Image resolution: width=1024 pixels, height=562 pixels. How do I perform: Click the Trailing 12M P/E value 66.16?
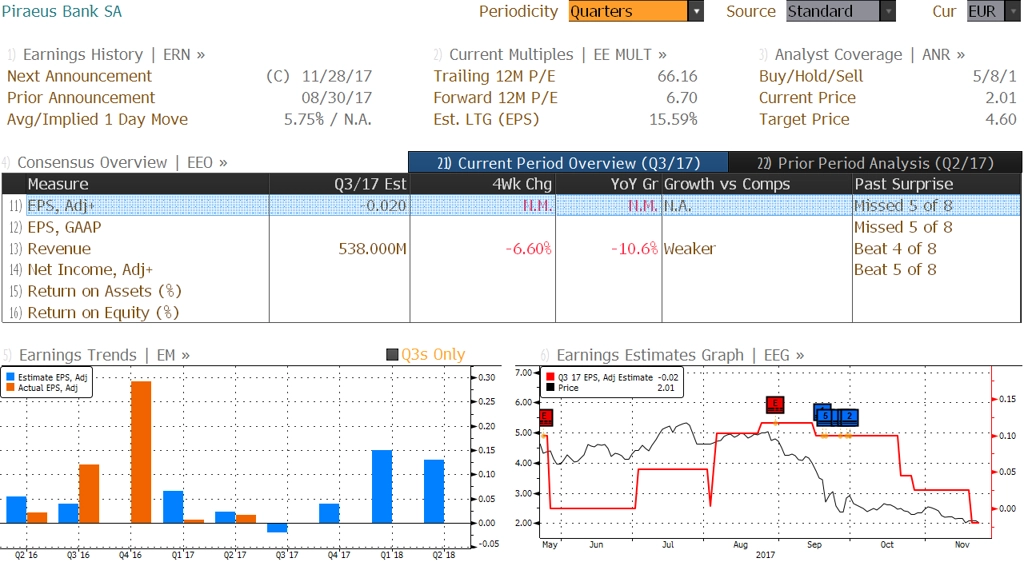click(x=677, y=76)
